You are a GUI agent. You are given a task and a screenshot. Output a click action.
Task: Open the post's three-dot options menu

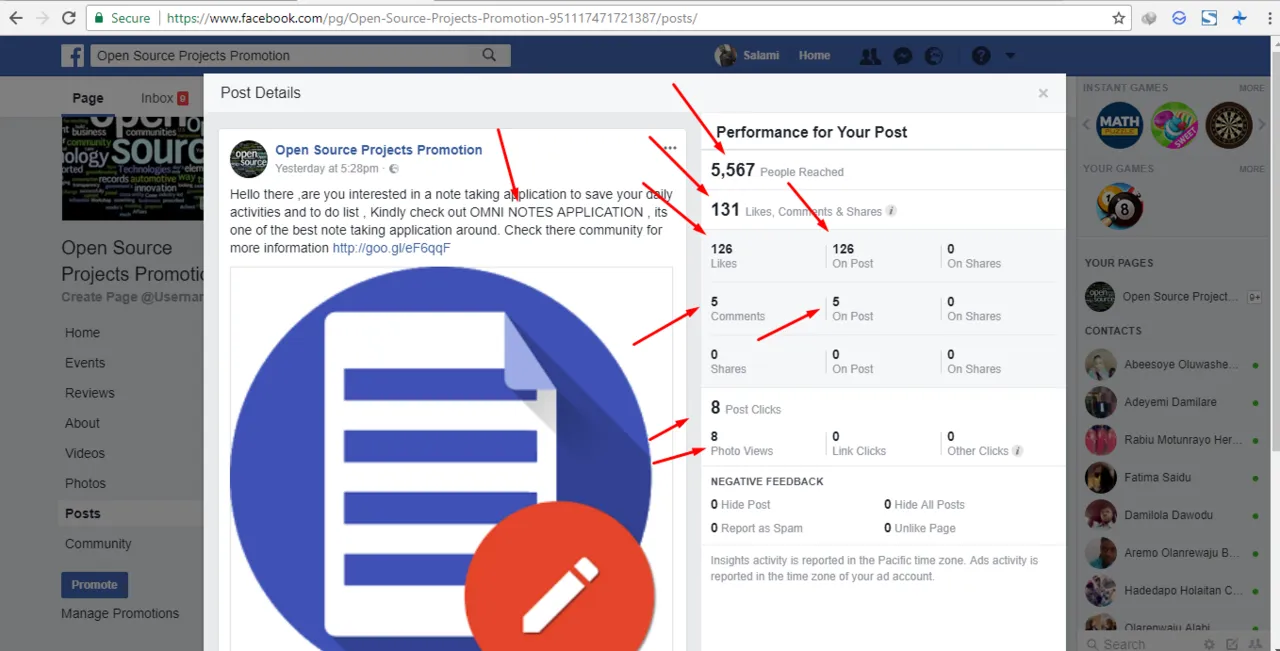tap(670, 148)
